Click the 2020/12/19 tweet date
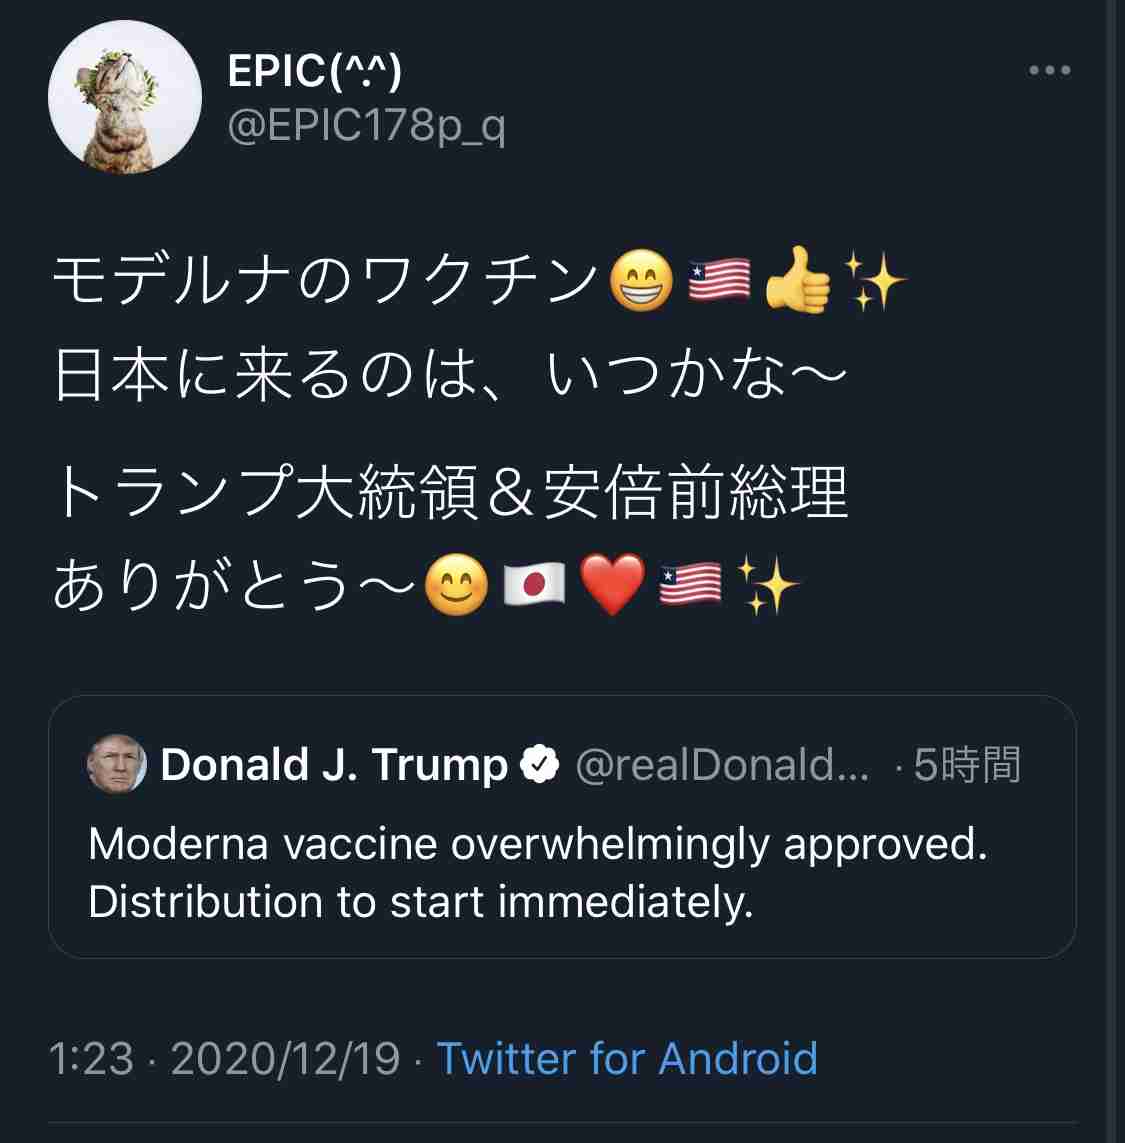The width and height of the screenshot is (1125, 1143). pyautogui.click(x=285, y=1058)
